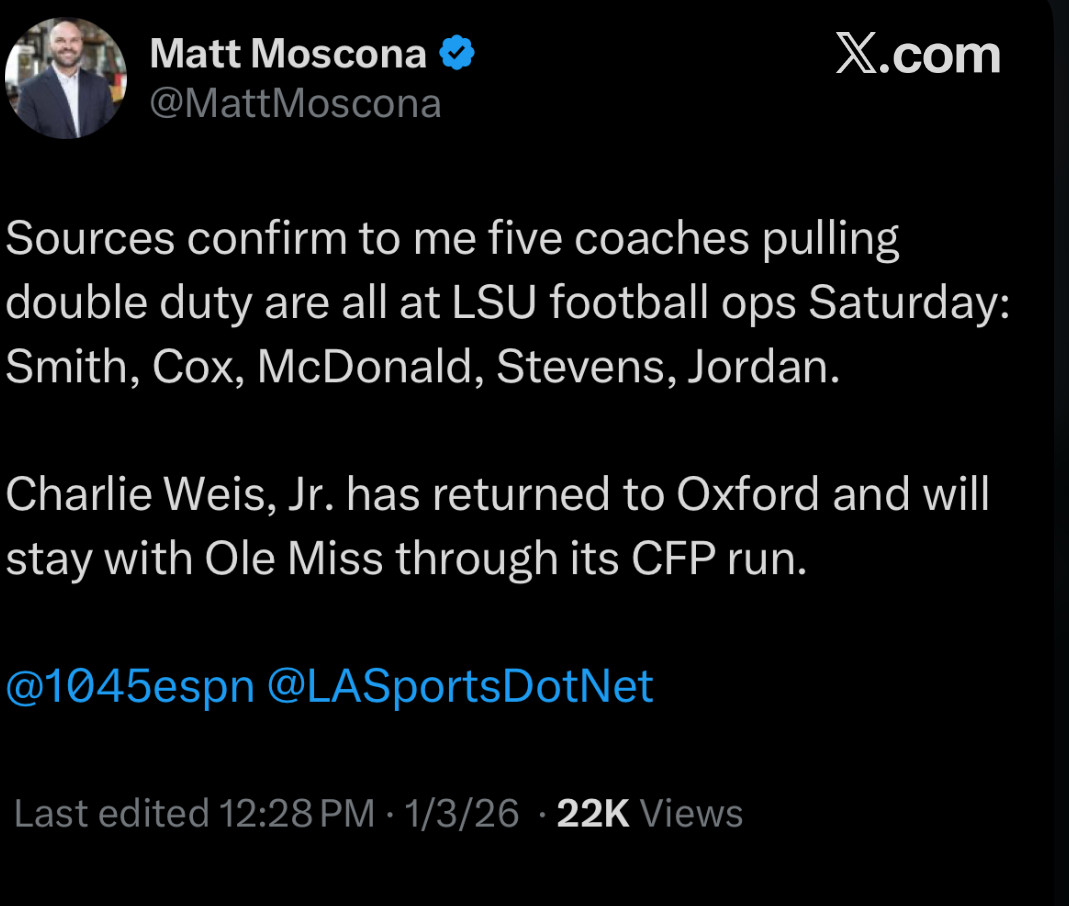Open the @MattMoscona handle
Viewport: 1069px width, 906px height.
pos(295,103)
